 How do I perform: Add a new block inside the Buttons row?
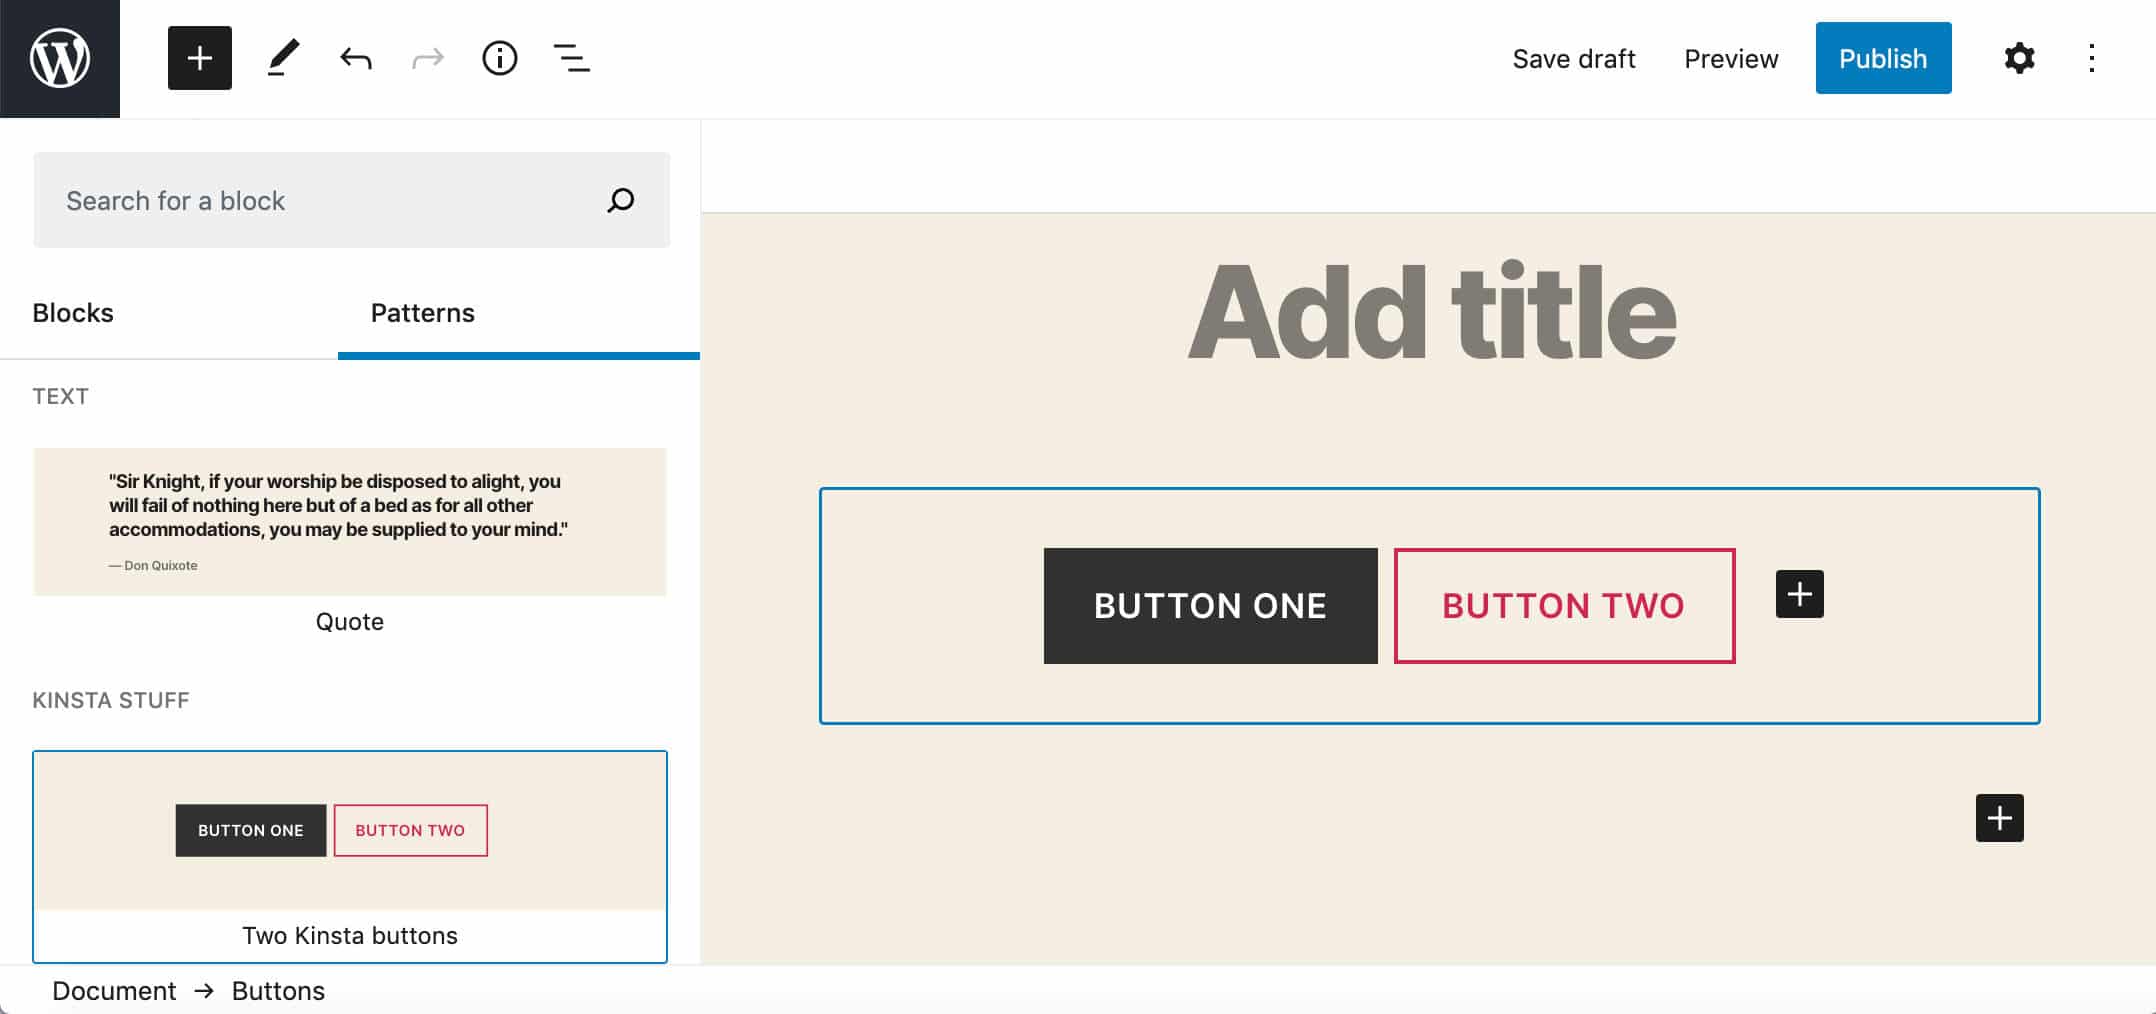1797,594
